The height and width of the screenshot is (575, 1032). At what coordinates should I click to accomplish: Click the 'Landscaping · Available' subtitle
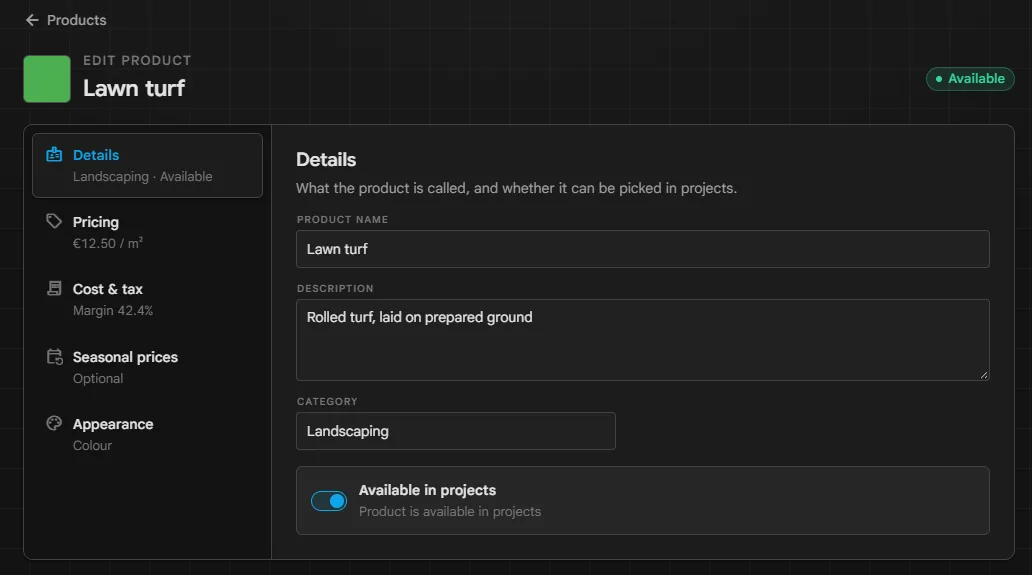[x=143, y=176]
